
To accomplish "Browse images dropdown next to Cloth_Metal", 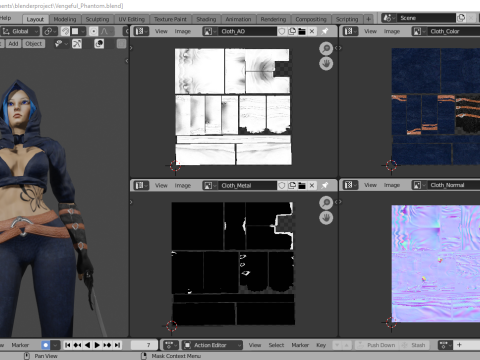I will [210, 185].
